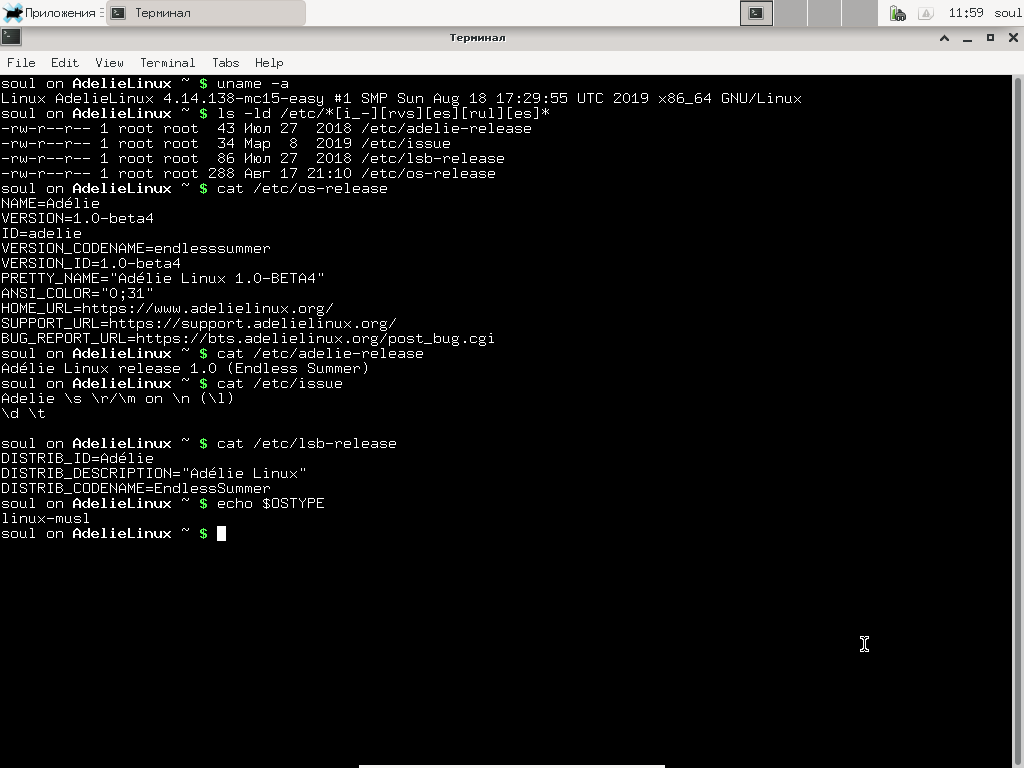Viewport: 1024px width, 768px height.
Task: Open the https://support.adelielinux.org/ URL
Action: coord(253,323)
